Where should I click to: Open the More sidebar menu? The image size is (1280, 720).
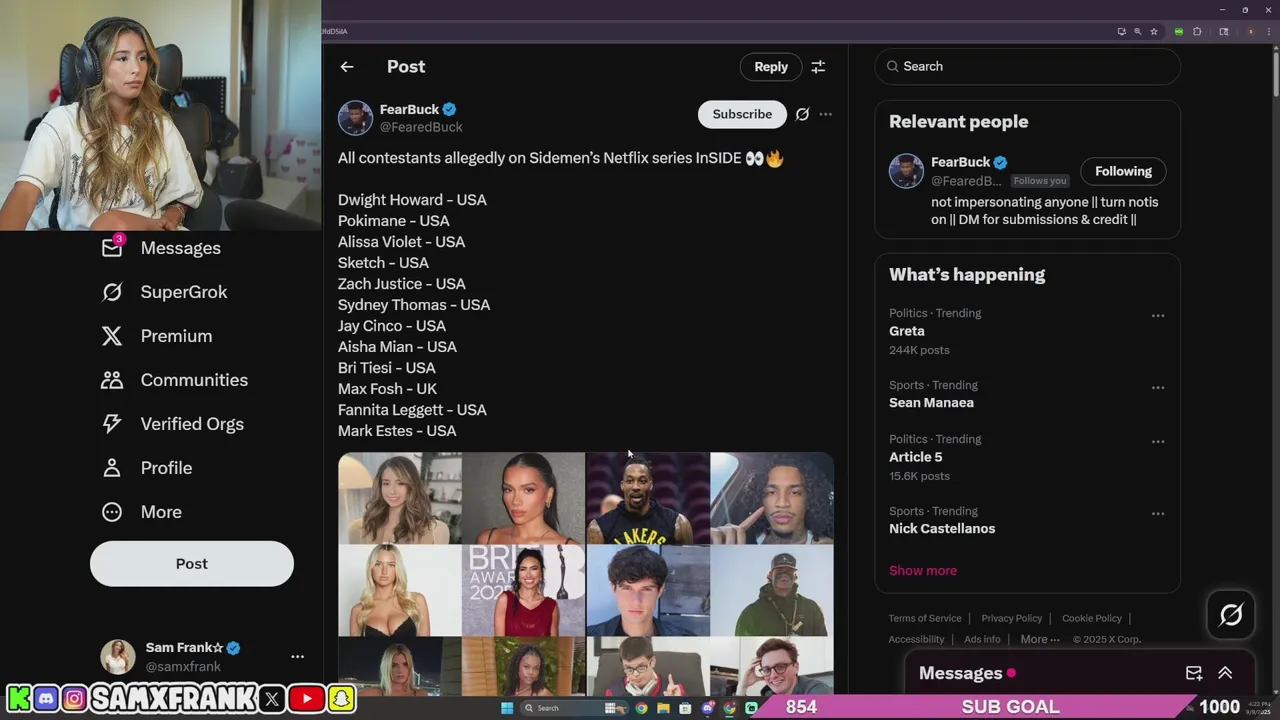pyautogui.click(x=142, y=512)
